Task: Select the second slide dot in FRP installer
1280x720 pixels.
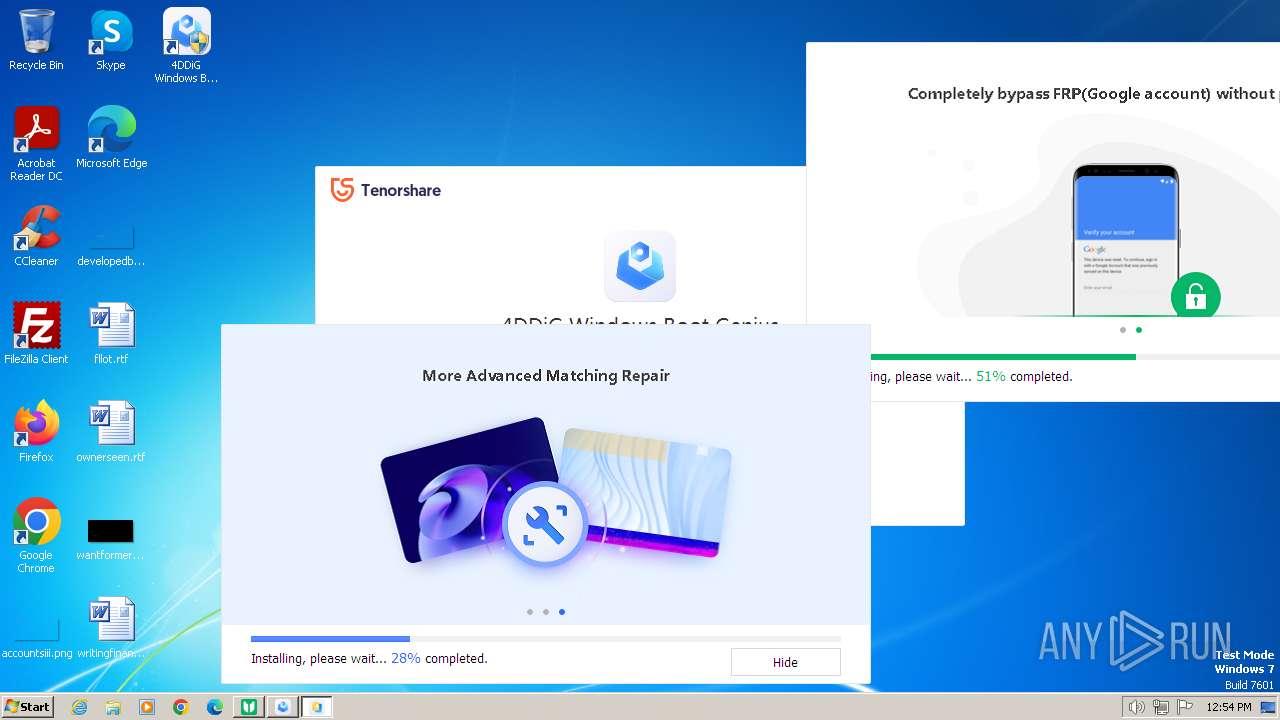Action: [x=1139, y=330]
